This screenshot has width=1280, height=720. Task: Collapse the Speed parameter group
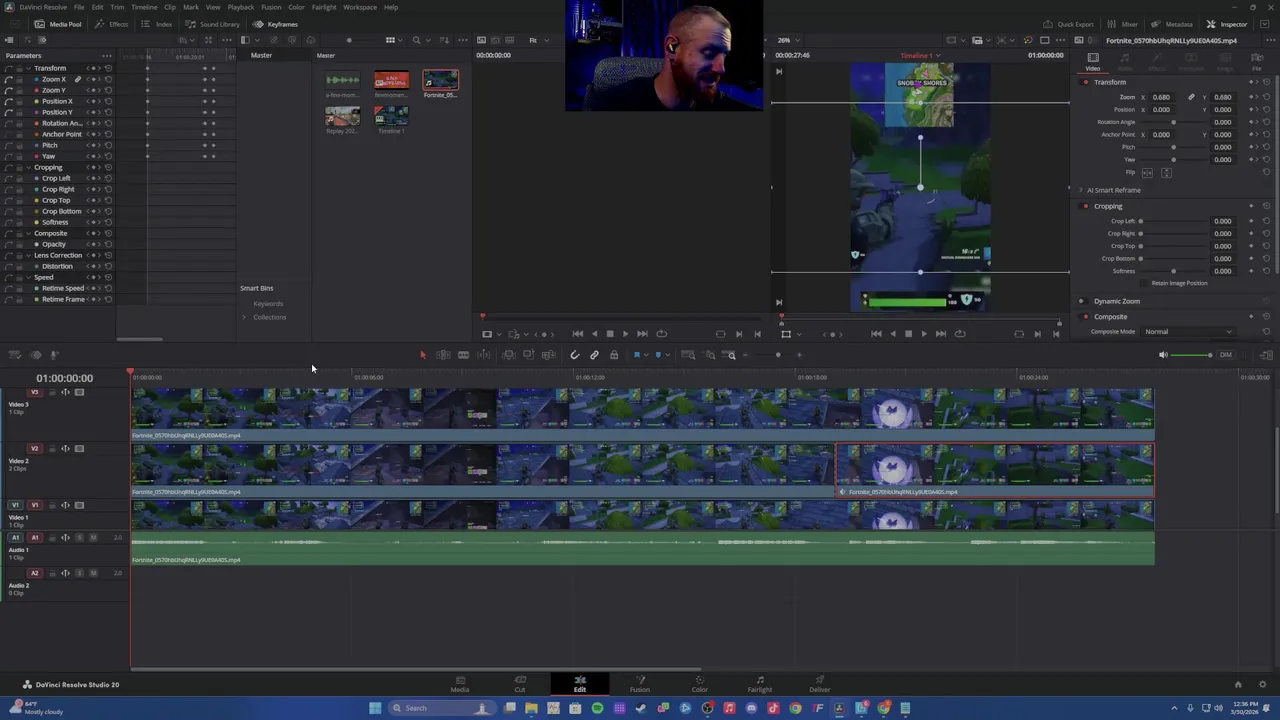pyautogui.click(x=28, y=277)
